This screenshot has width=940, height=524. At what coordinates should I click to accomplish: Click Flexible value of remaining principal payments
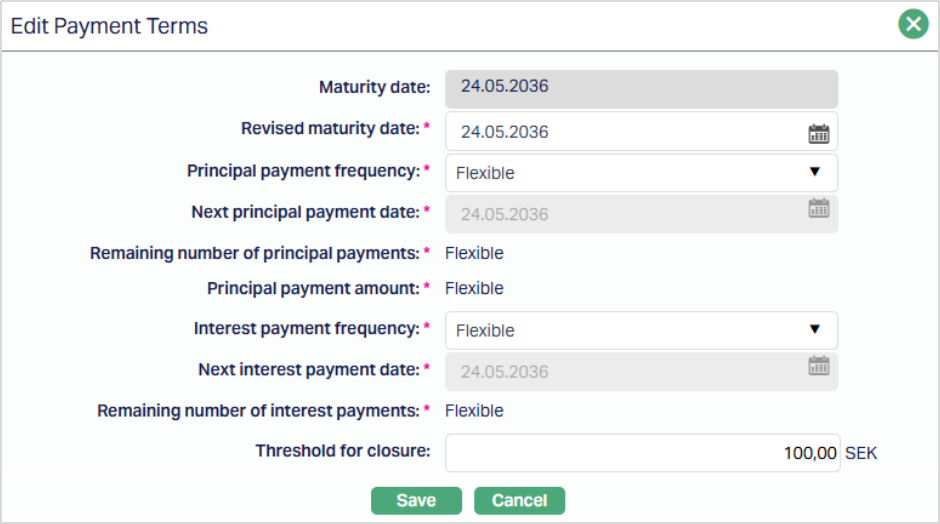pyautogui.click(x=474, y=253)
